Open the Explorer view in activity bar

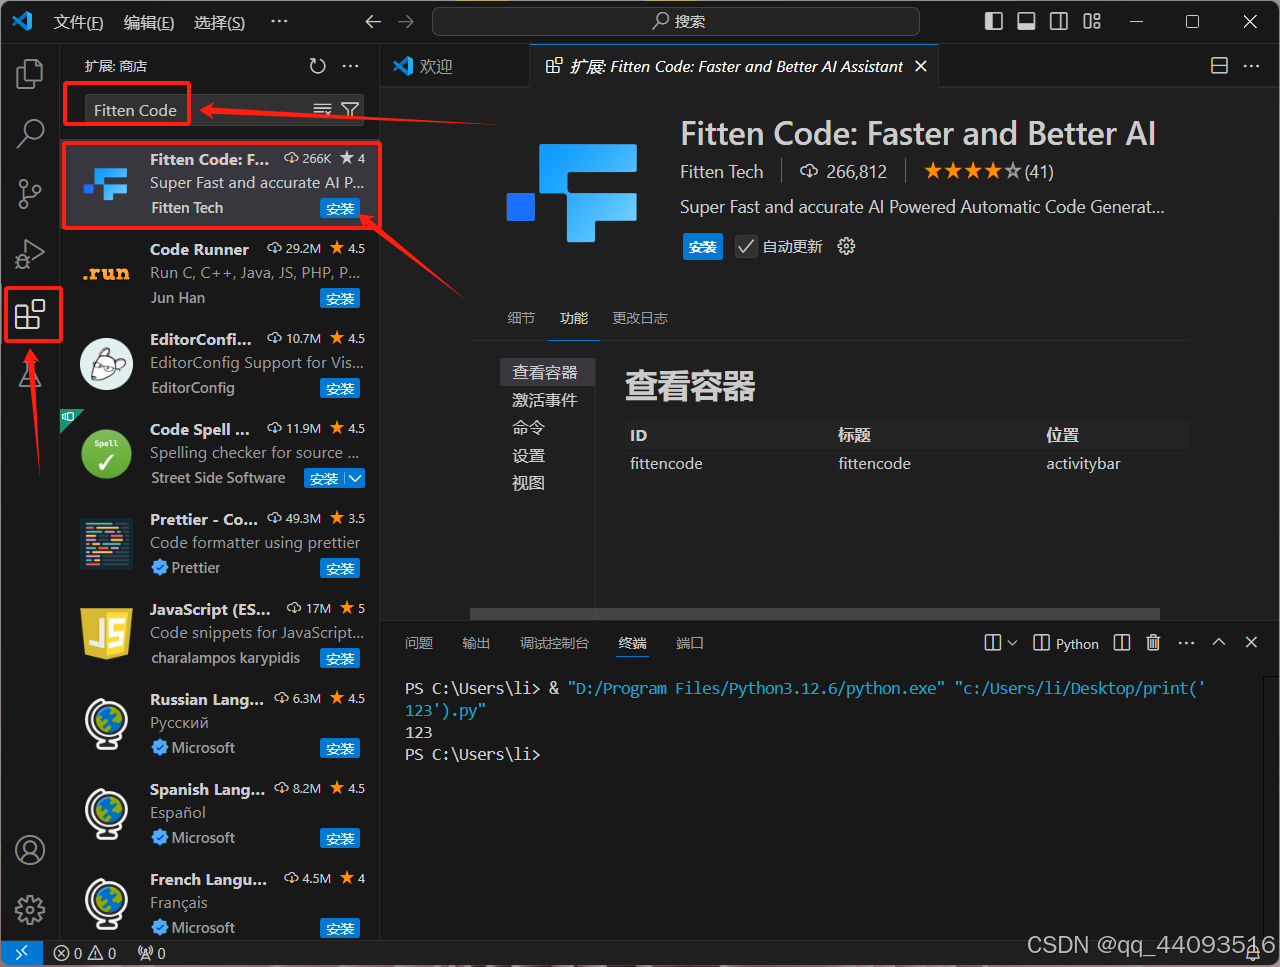tap(30, 73)
